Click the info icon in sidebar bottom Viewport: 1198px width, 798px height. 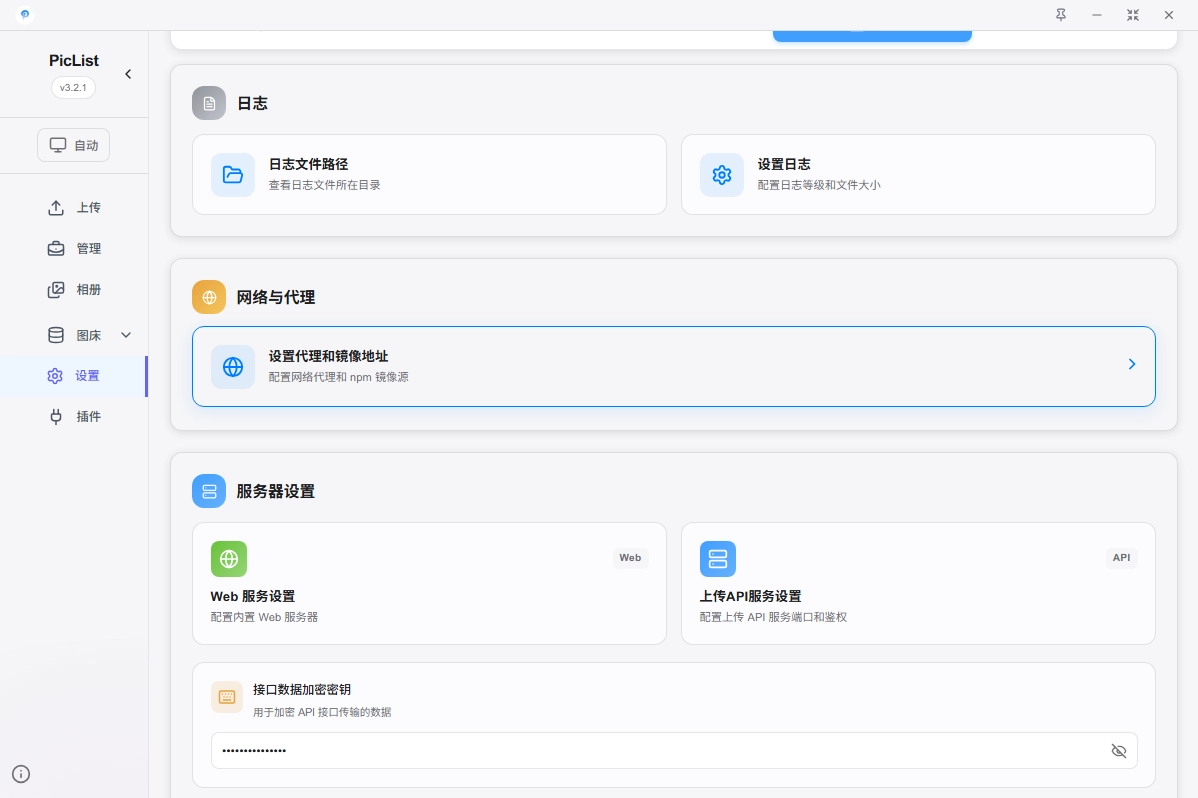(x=21, y=773)
